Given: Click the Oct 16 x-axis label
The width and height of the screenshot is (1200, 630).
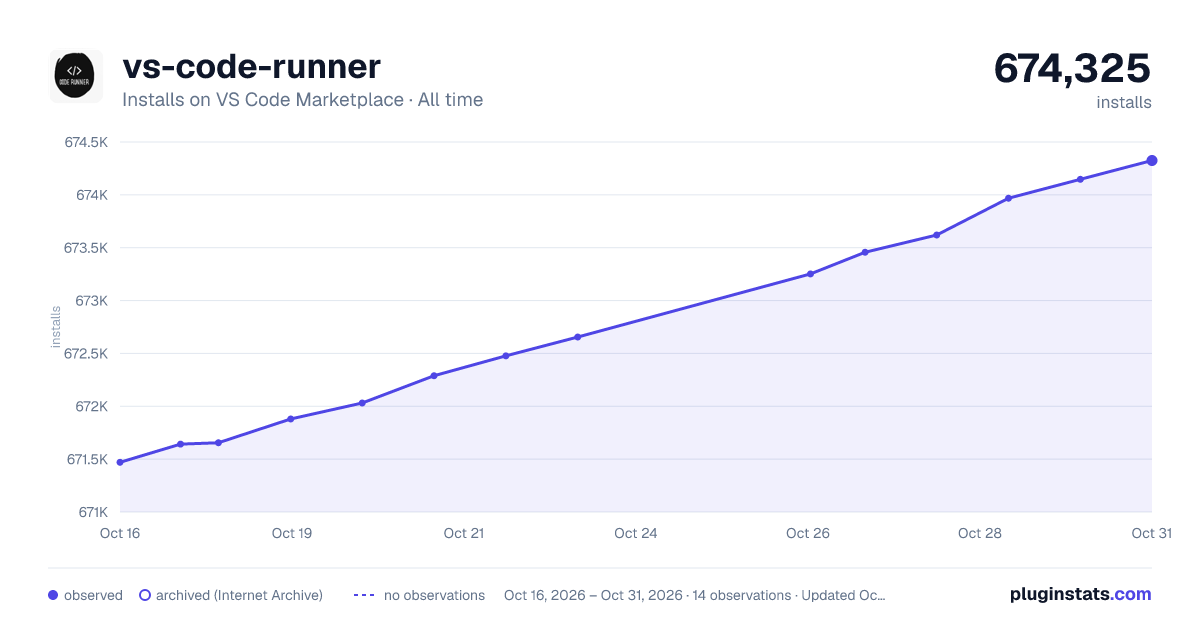Looking at the screenshot, I should 120,533.
